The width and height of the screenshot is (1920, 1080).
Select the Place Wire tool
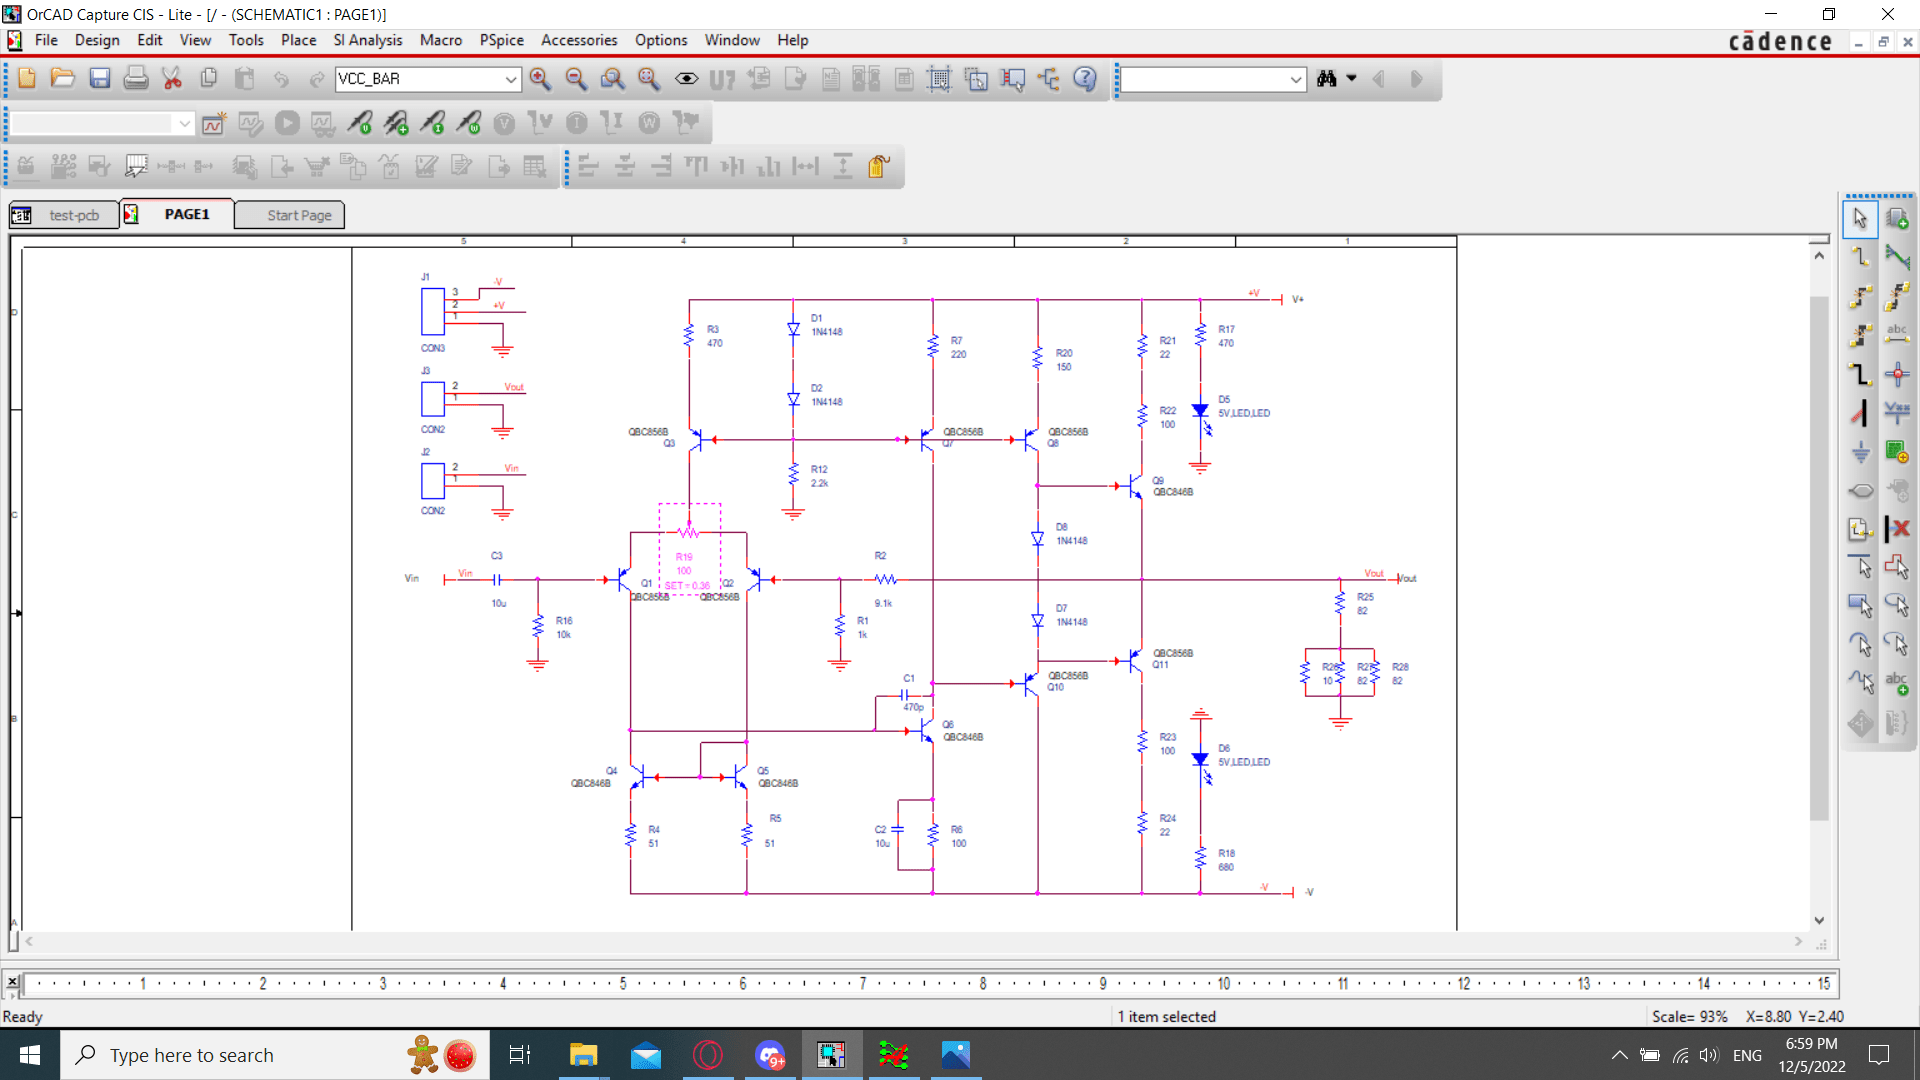click(x=1861, y=257)
